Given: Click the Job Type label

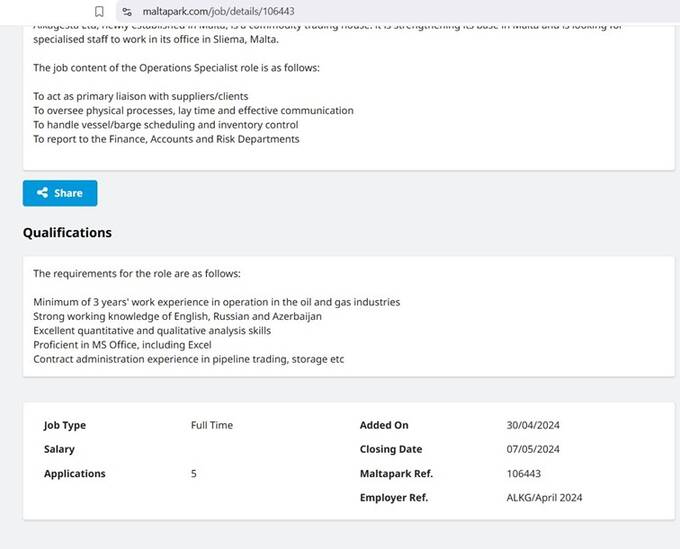Looking at the screenshot, I should pyautogui.click(x=65, y=425).
